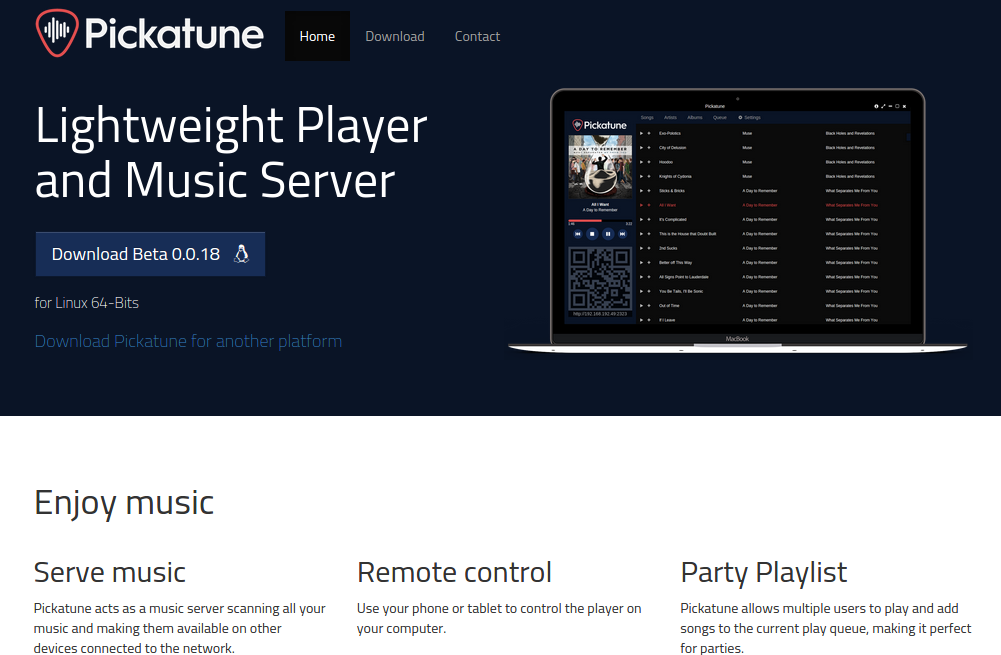This screenshot has width=1001, height=655.
Task: Click the red play icon for All I Want
Action: click(642, 205)
